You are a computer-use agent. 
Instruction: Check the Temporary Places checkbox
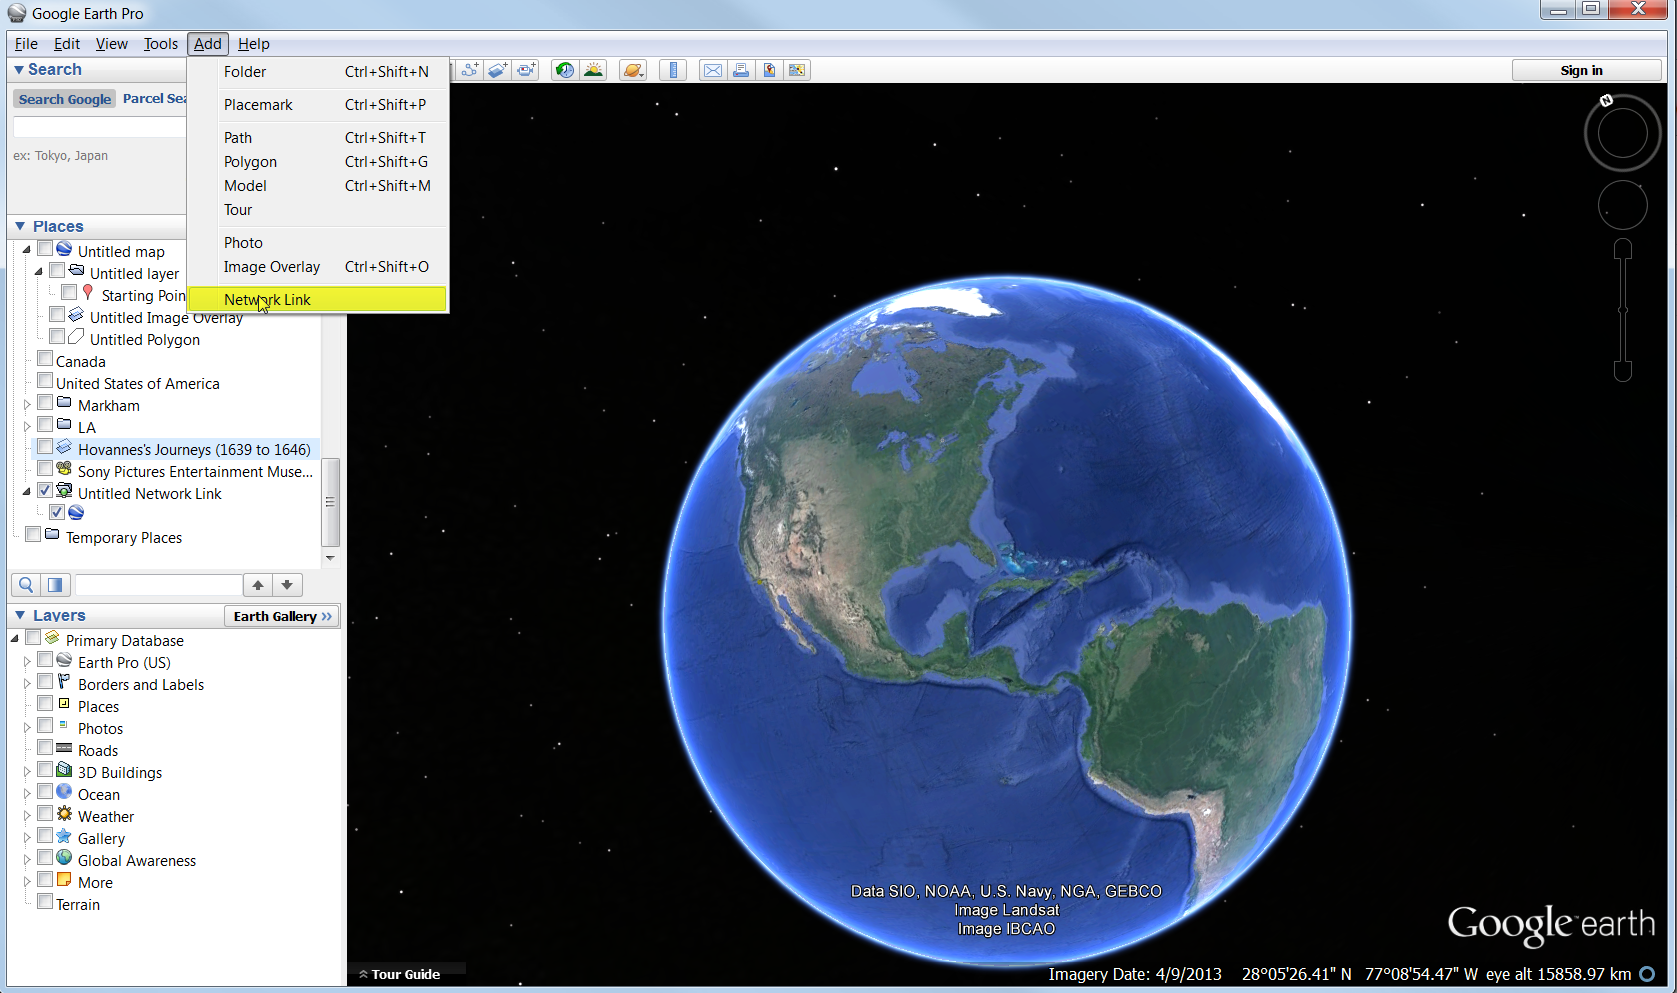click(33, 535)
